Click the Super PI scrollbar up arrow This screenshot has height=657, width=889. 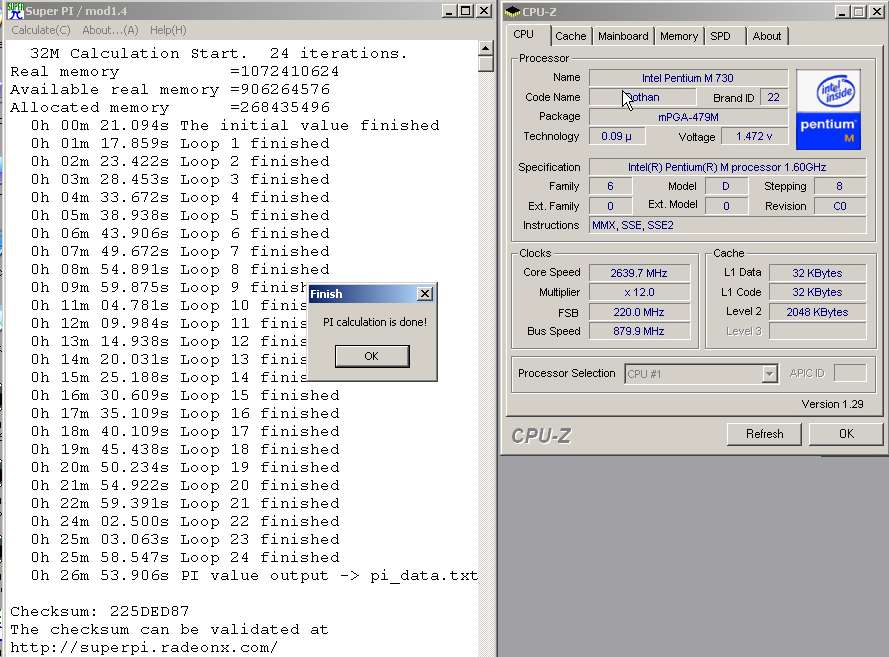pos(485,48)
